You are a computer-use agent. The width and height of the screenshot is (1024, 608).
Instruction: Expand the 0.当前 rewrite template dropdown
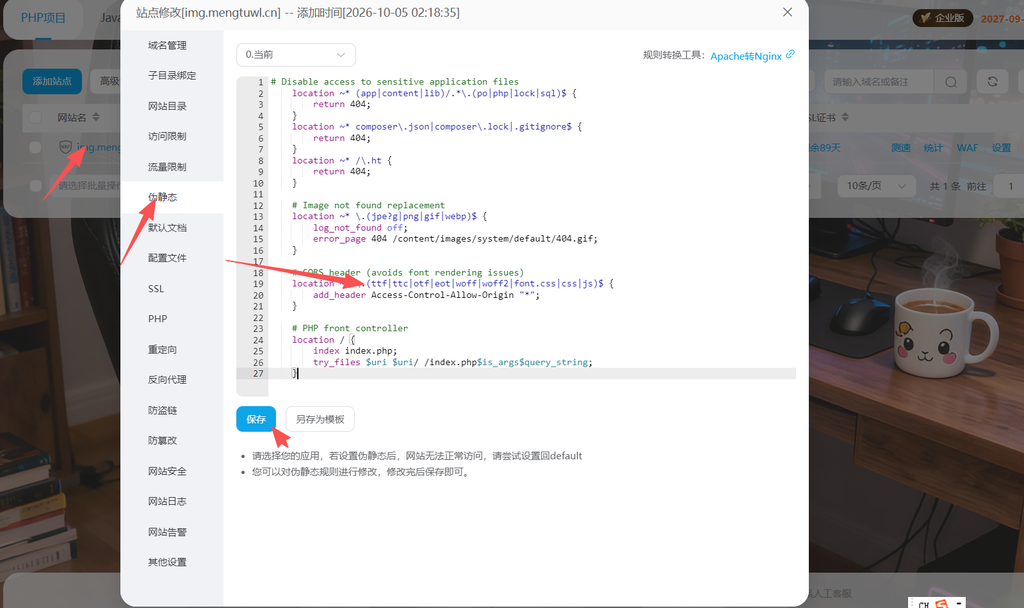pos(296,55)
